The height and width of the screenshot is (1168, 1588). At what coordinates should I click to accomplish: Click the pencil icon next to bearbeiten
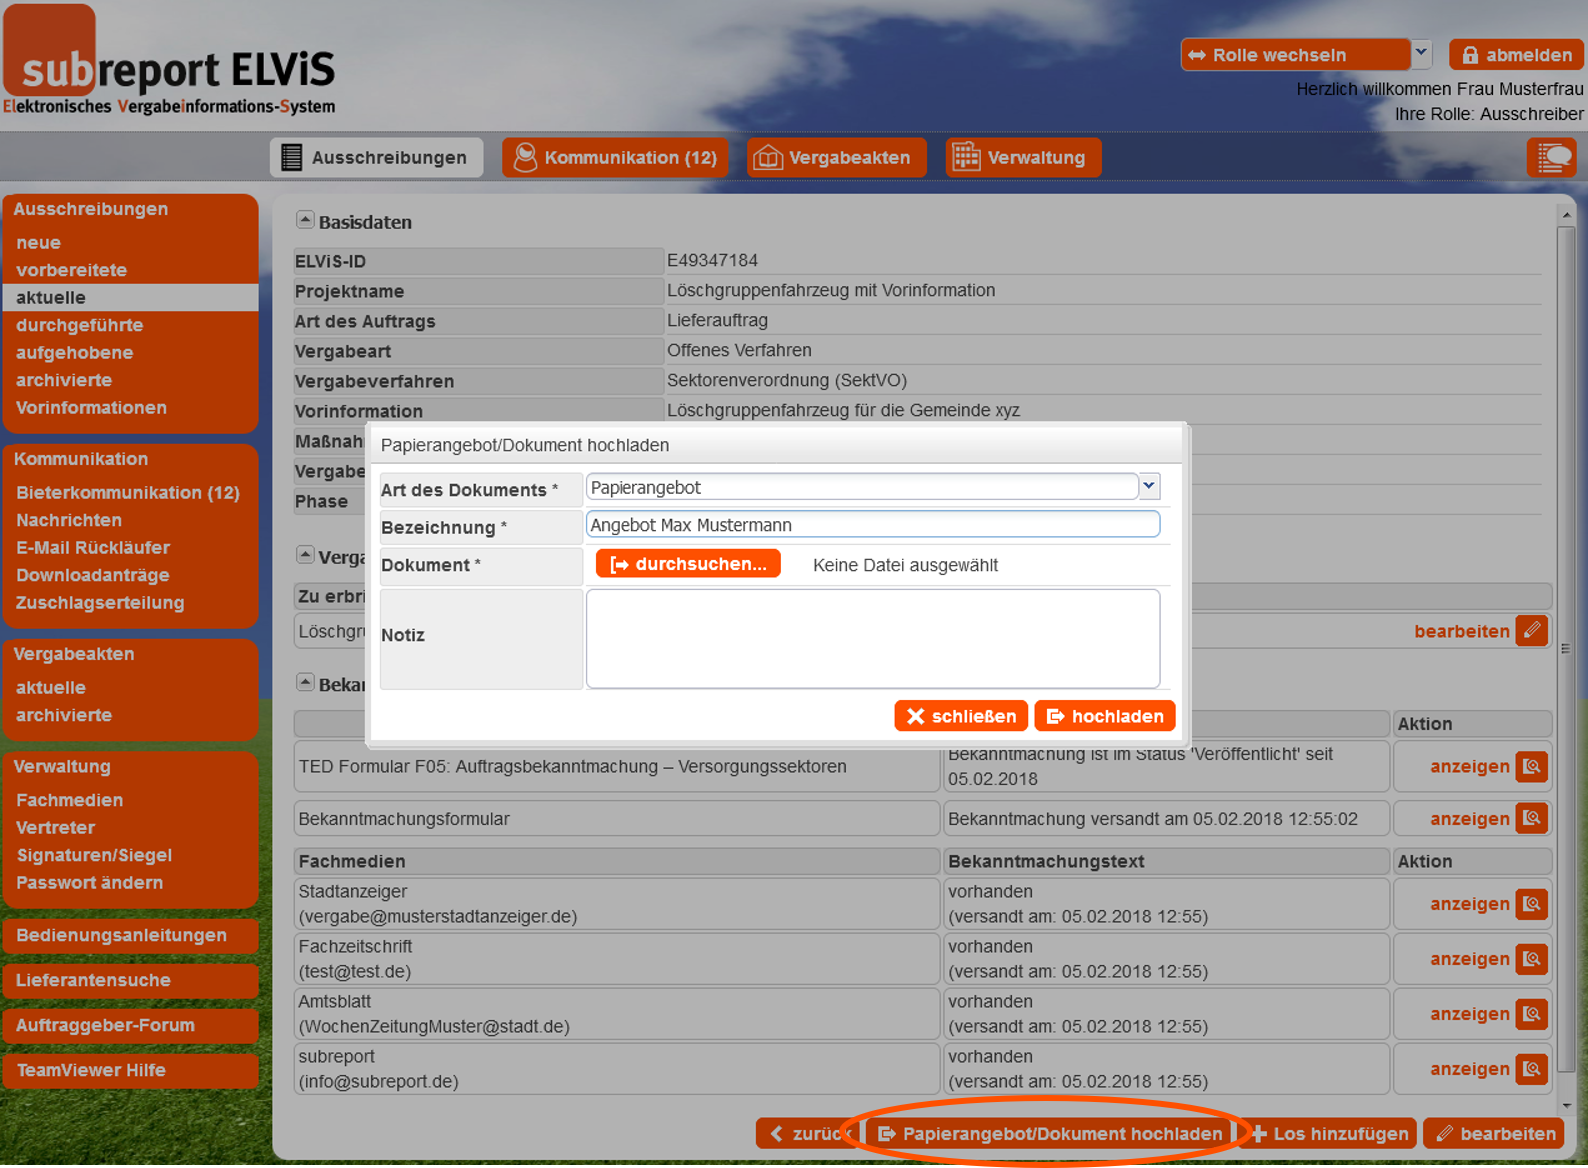point(1531,631)
